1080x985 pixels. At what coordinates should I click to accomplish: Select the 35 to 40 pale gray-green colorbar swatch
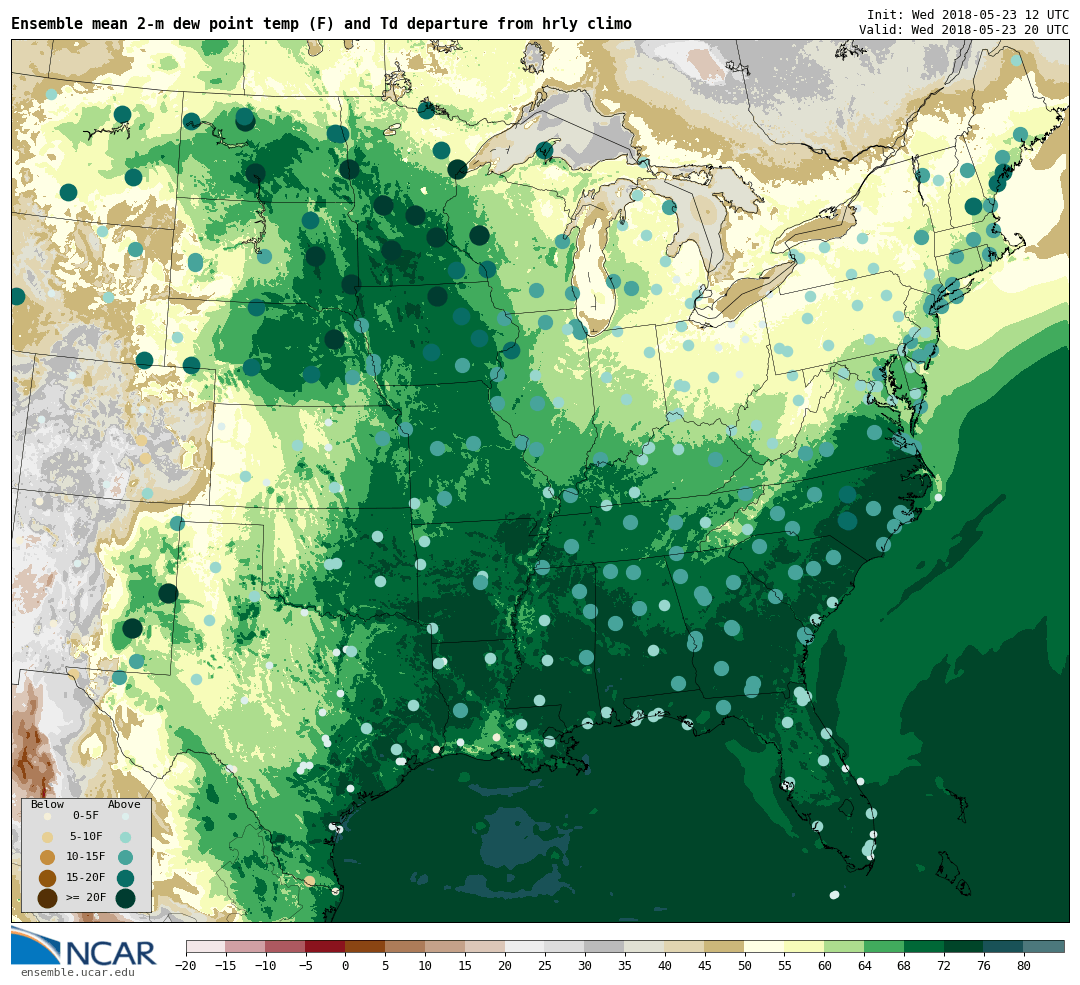[645, 947]
